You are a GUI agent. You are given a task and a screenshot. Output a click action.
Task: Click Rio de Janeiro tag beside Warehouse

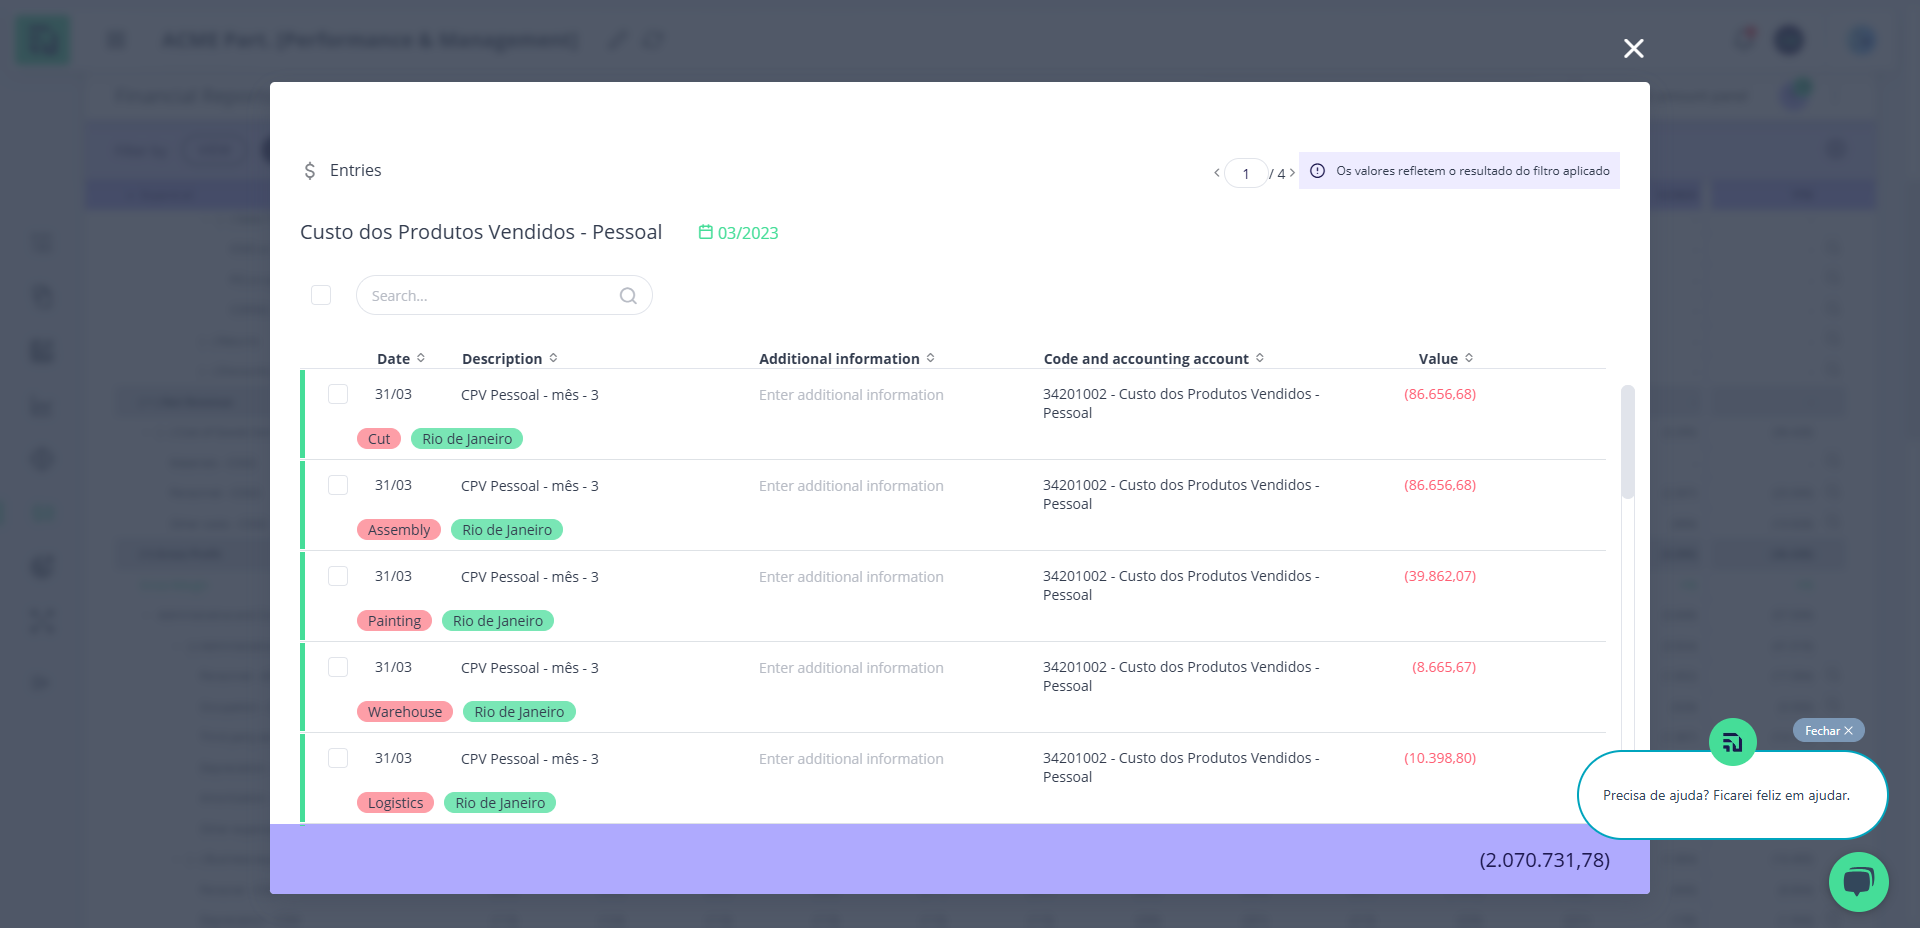pos(519,712)
